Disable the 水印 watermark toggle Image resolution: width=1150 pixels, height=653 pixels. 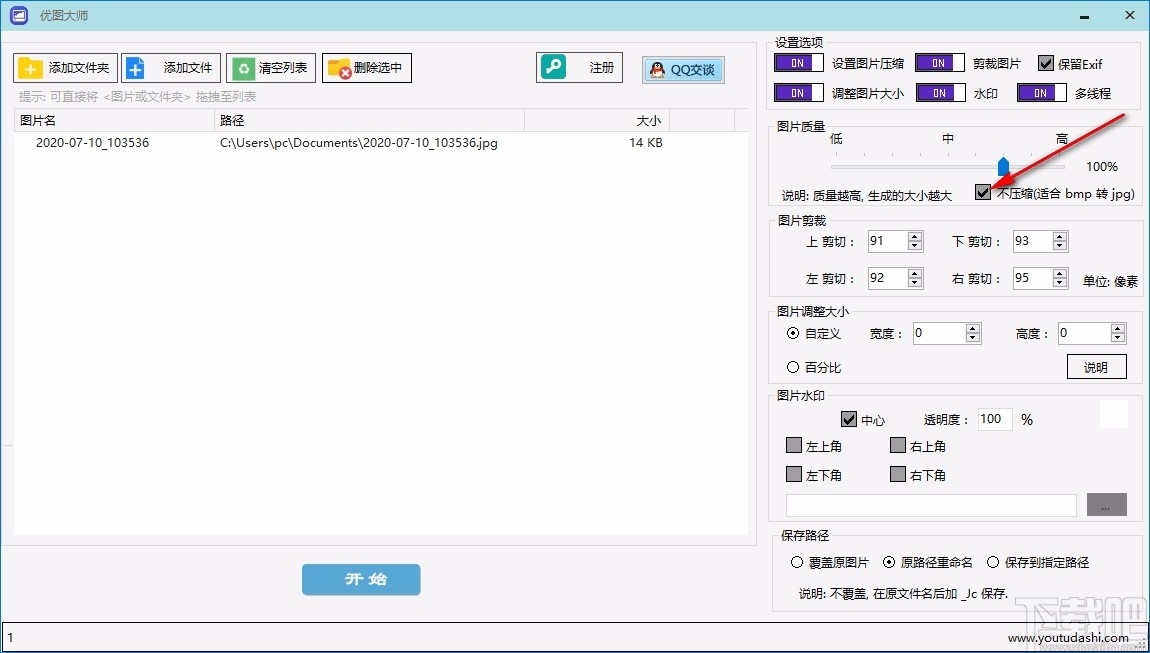click(939, 92)
